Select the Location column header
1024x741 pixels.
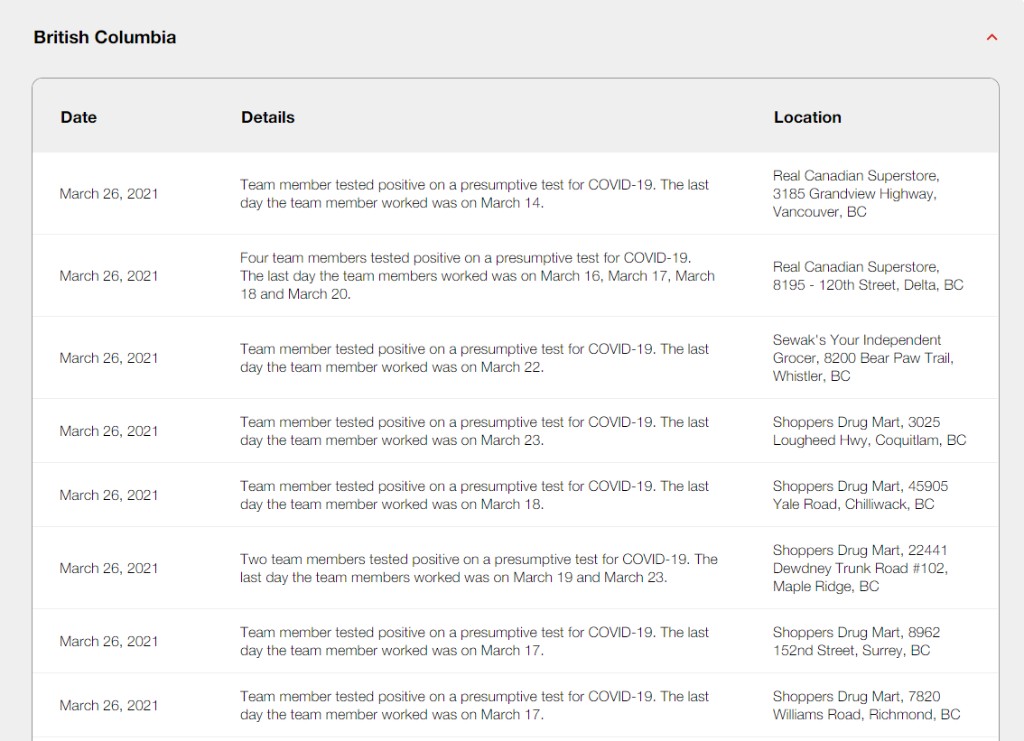(807, 117)
